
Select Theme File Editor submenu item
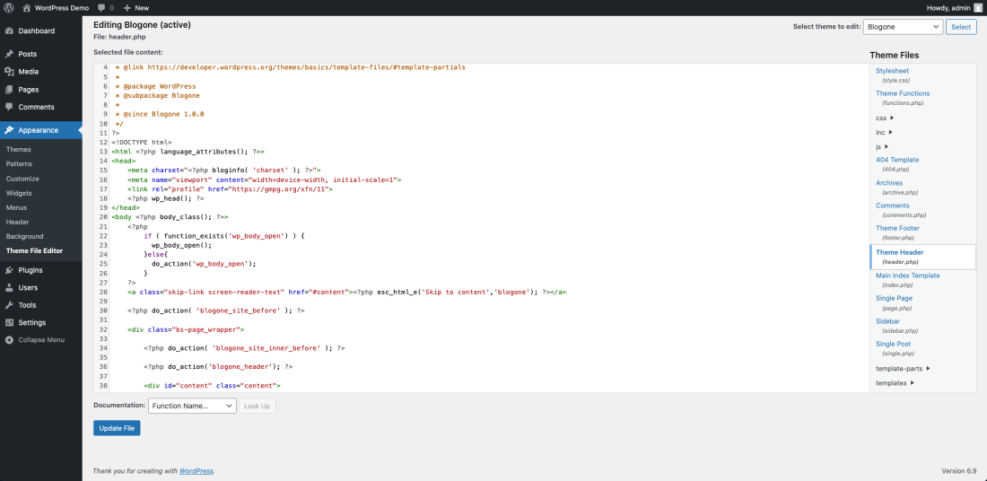click(34, 251)
